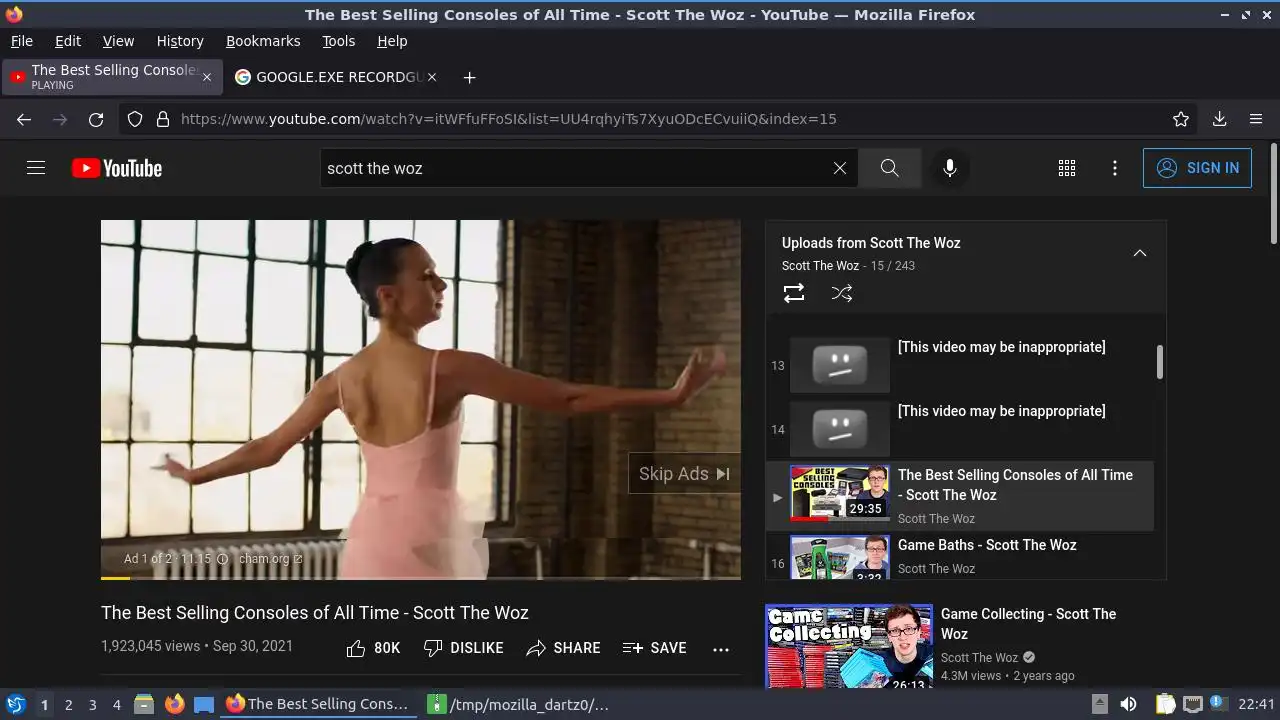
Task: Clear the search box with the X
Action: (840, 168)
